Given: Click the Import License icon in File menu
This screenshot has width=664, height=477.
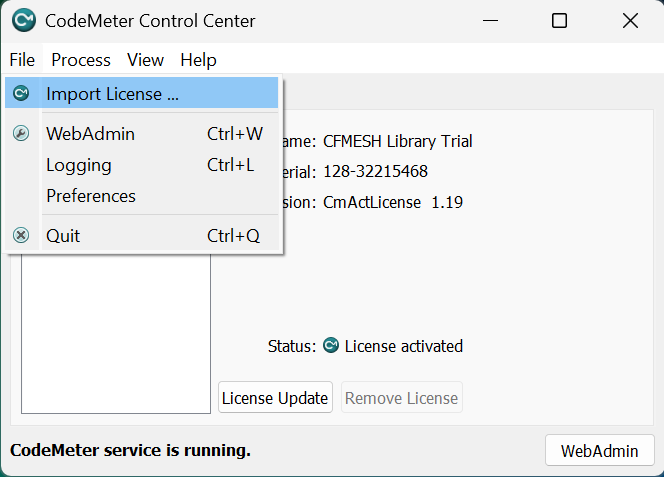Looking at the screenshot, I should coord(21,94).
